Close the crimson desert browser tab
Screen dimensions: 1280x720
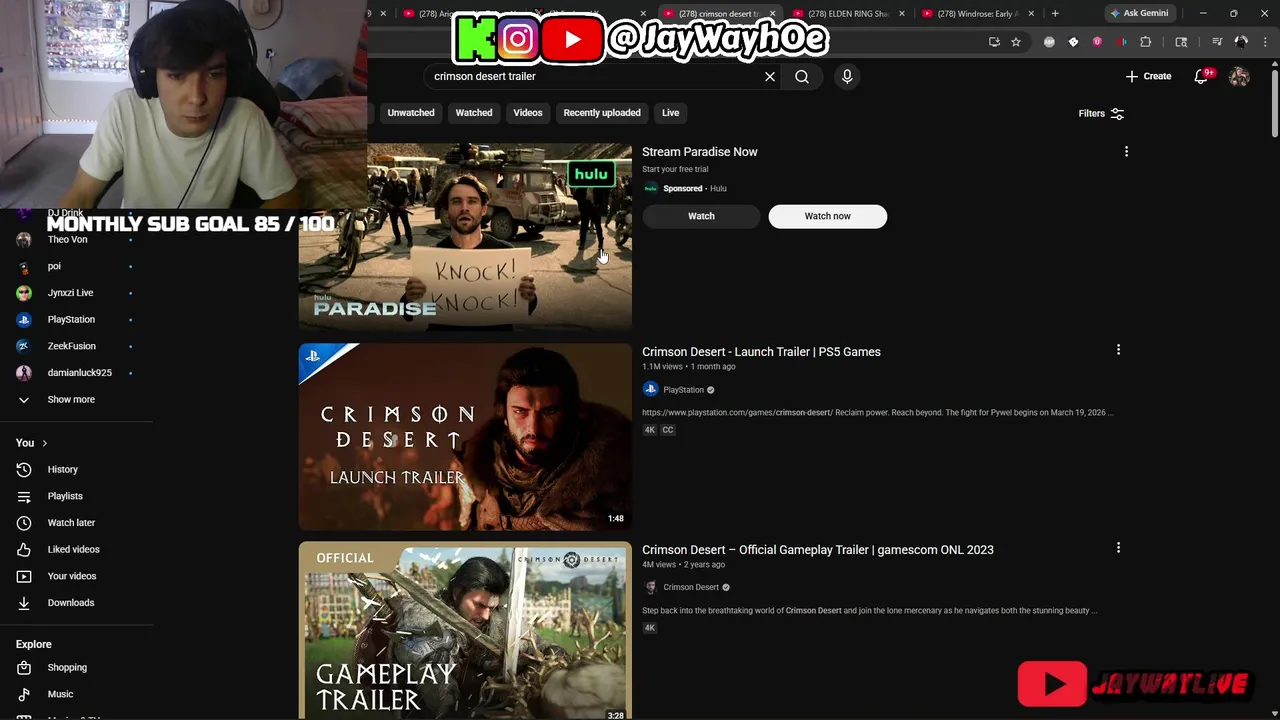coord(772,14)
